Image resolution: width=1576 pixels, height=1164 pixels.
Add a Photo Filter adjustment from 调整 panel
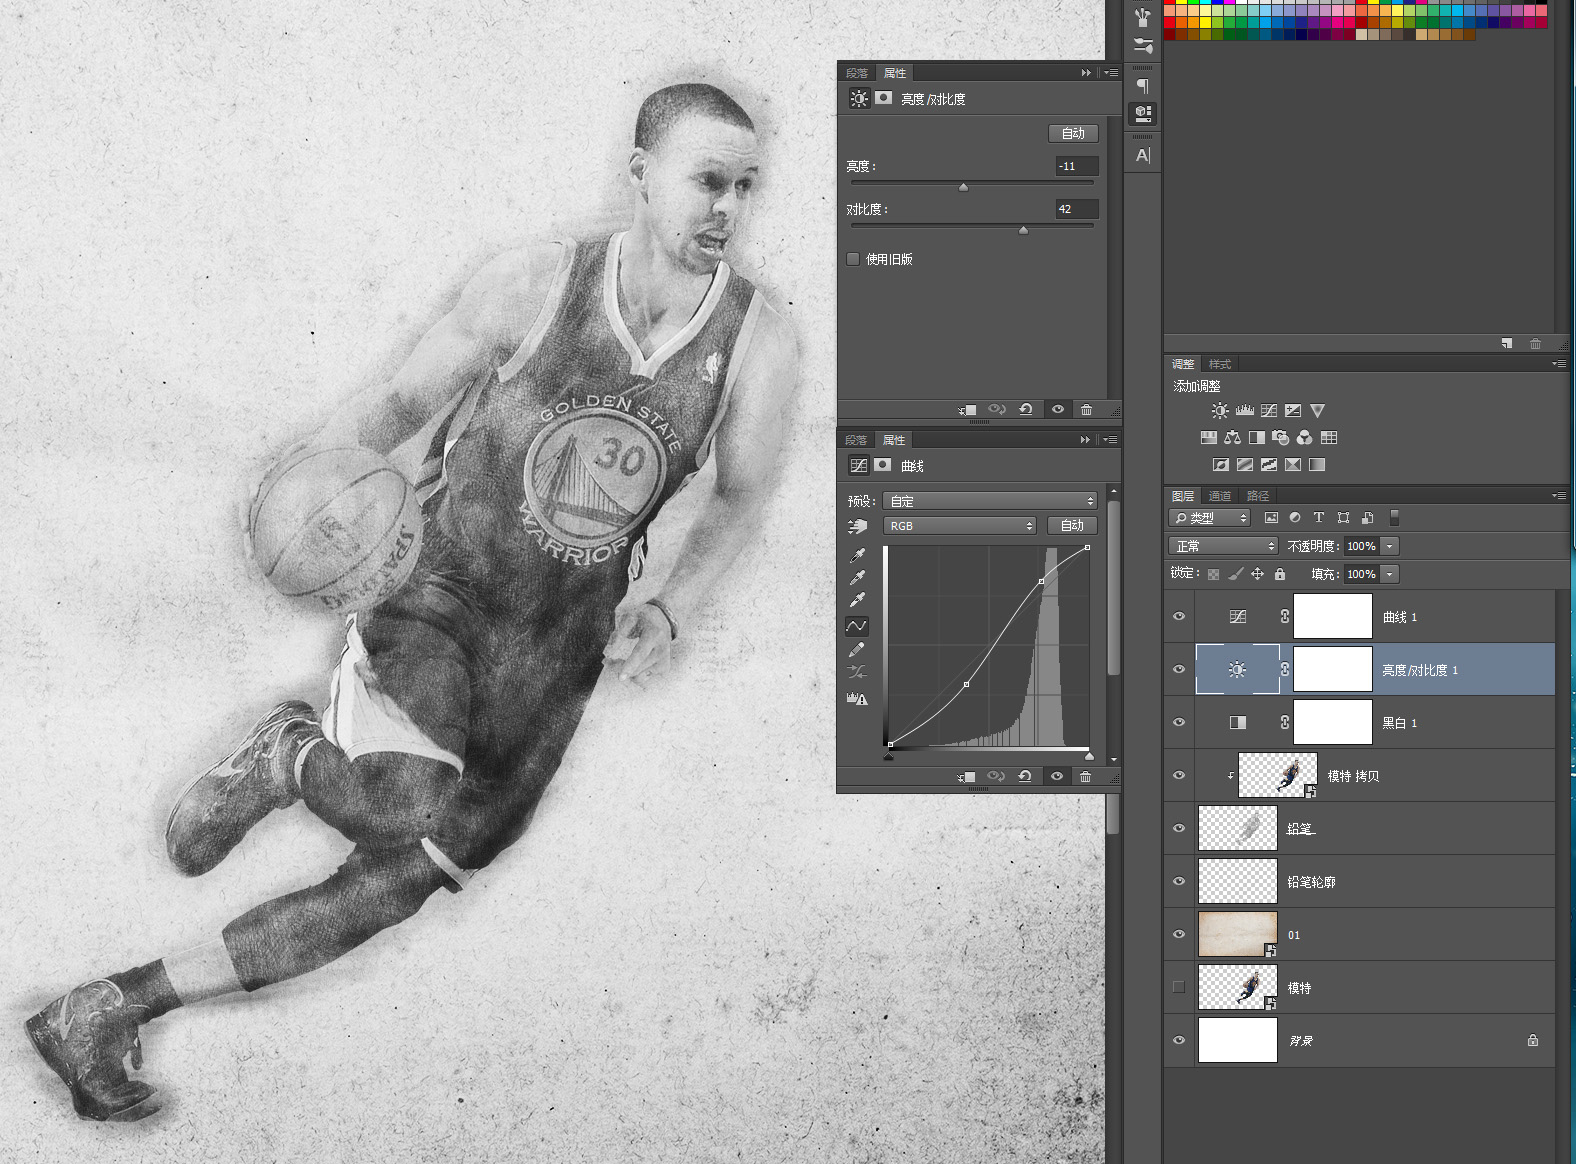[1281, 438]
